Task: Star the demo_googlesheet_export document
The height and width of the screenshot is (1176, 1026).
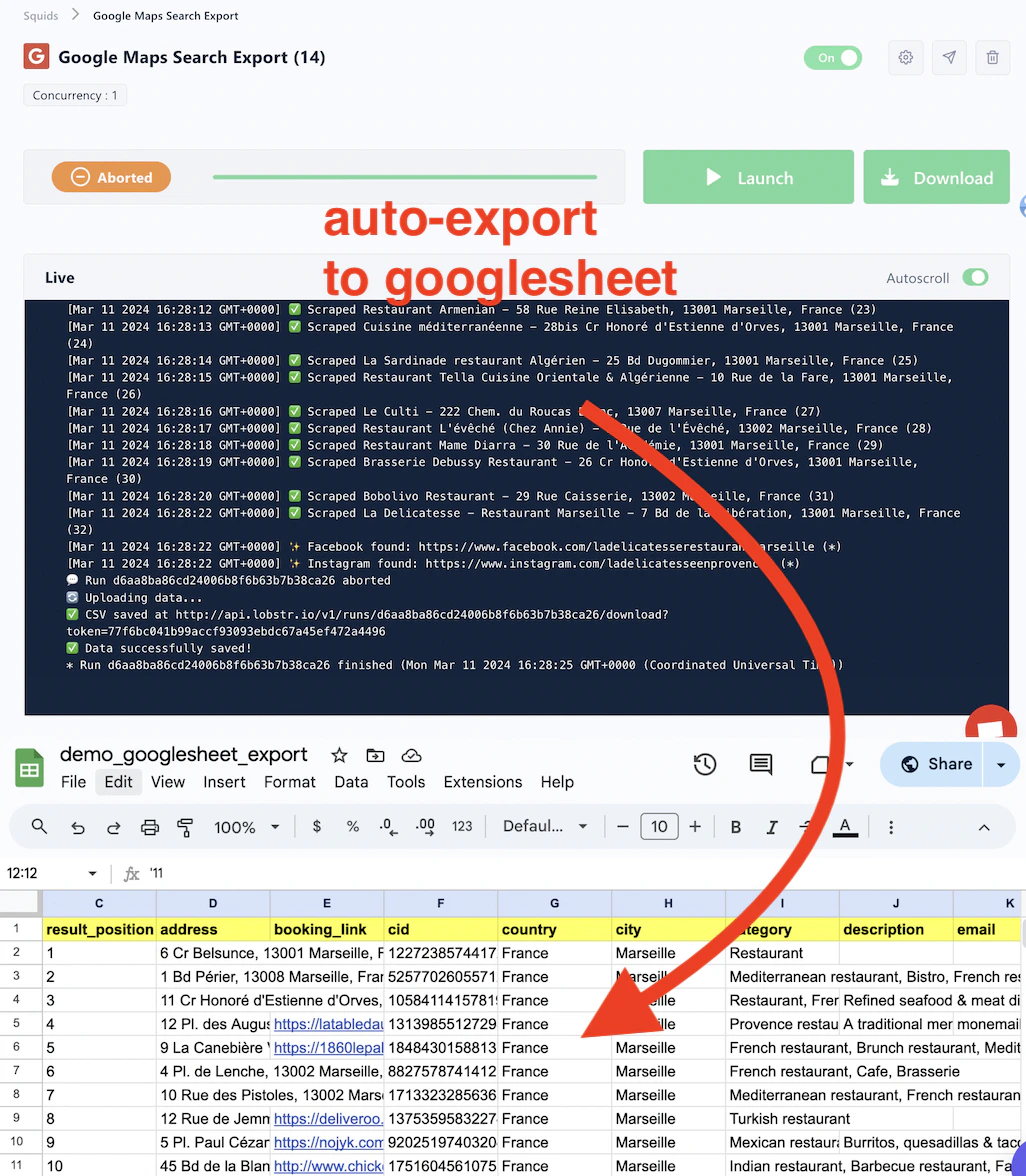Action: point(339,755)
